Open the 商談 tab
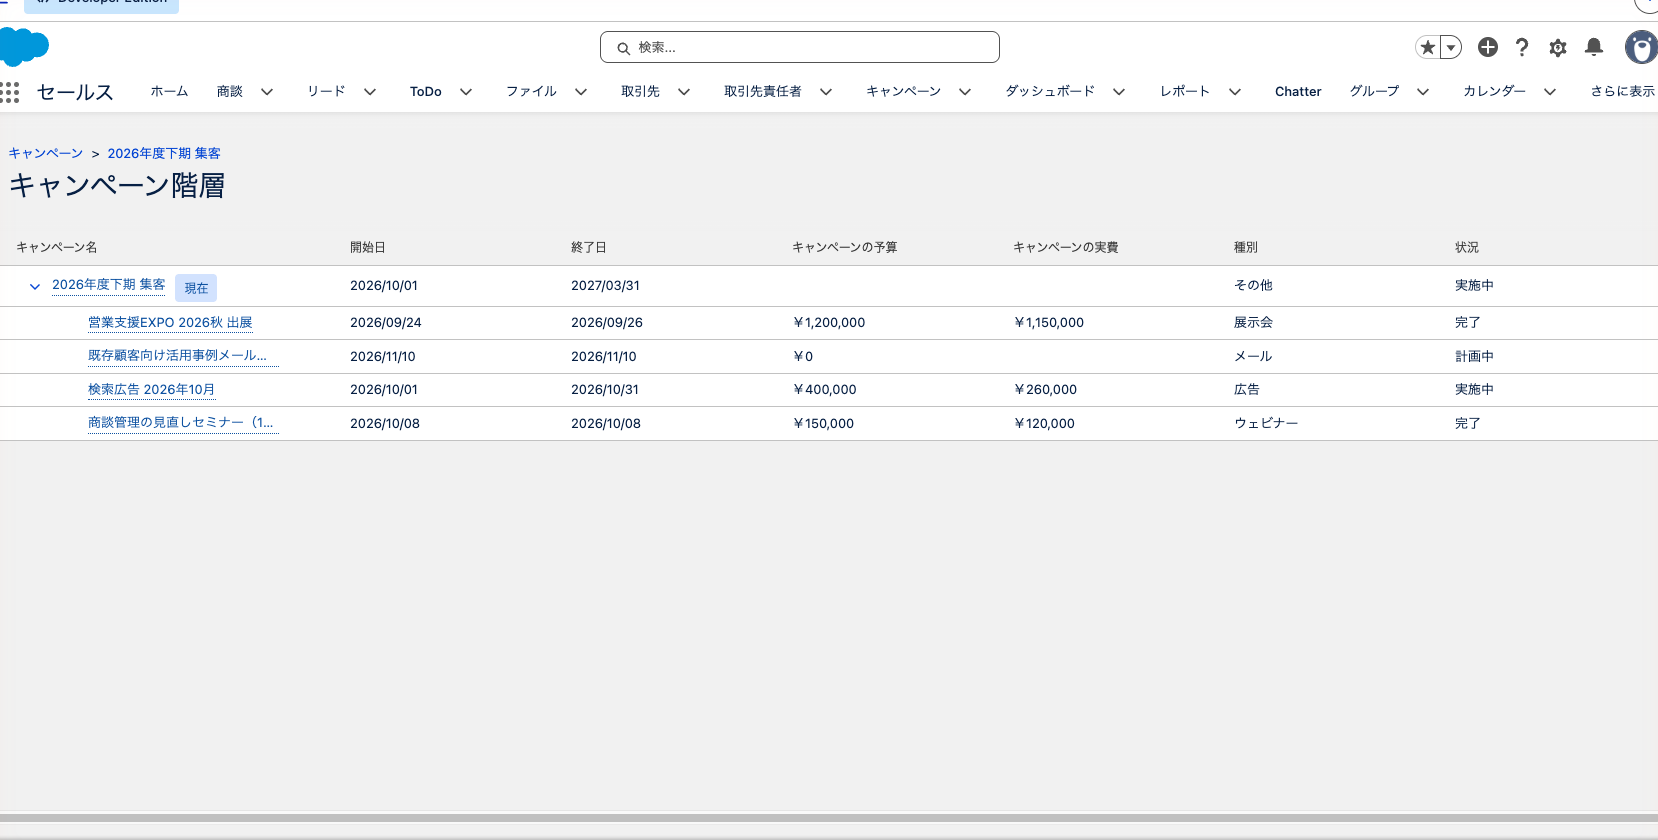1658x840 pixels. click(230, 91)
